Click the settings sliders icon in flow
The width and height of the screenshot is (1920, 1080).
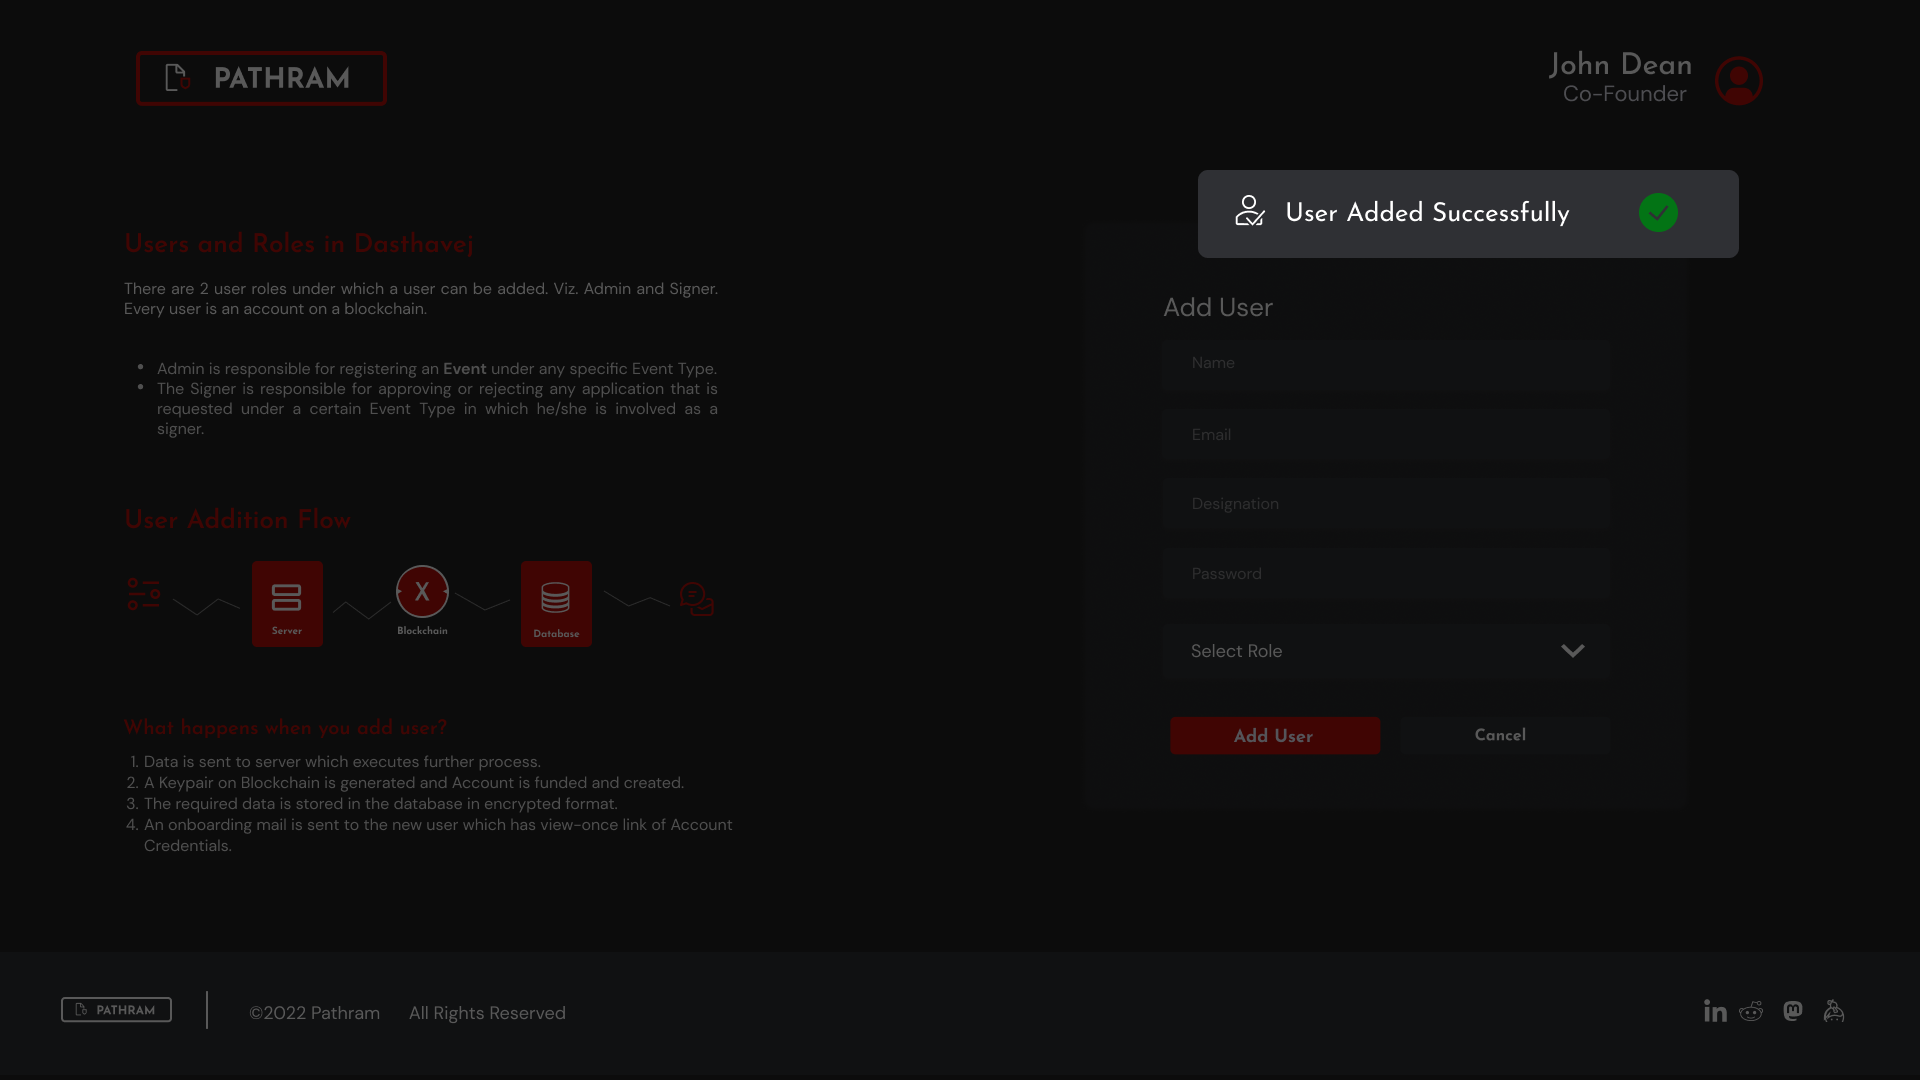point(144,594)
